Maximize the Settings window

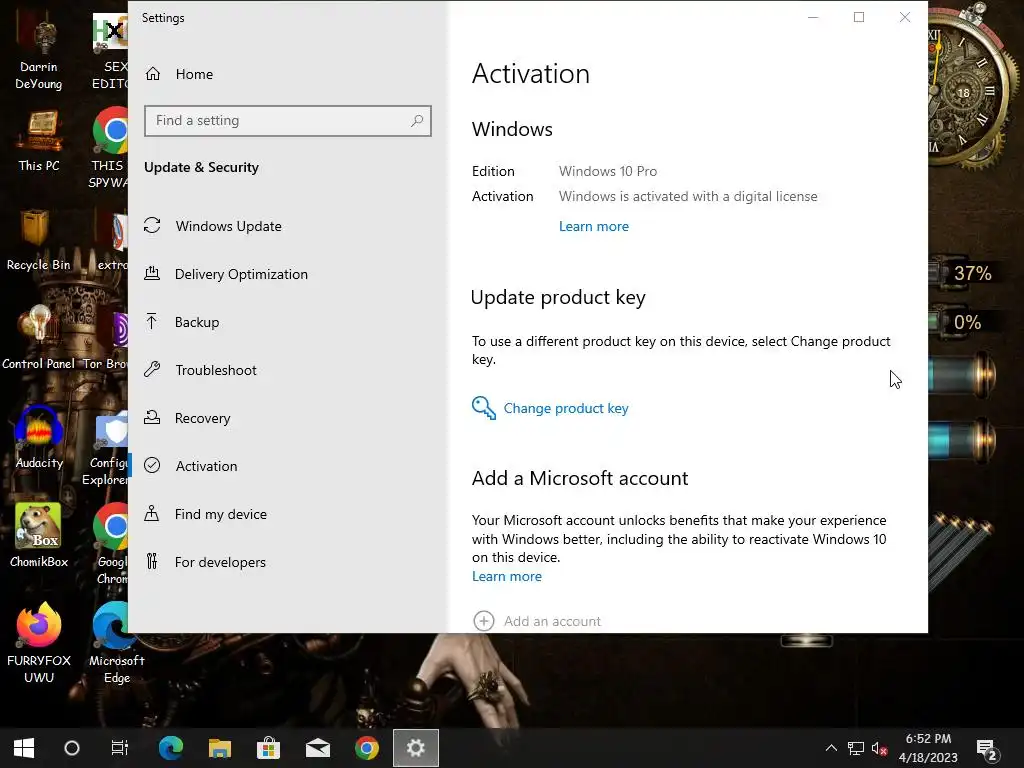coord(859,18)
